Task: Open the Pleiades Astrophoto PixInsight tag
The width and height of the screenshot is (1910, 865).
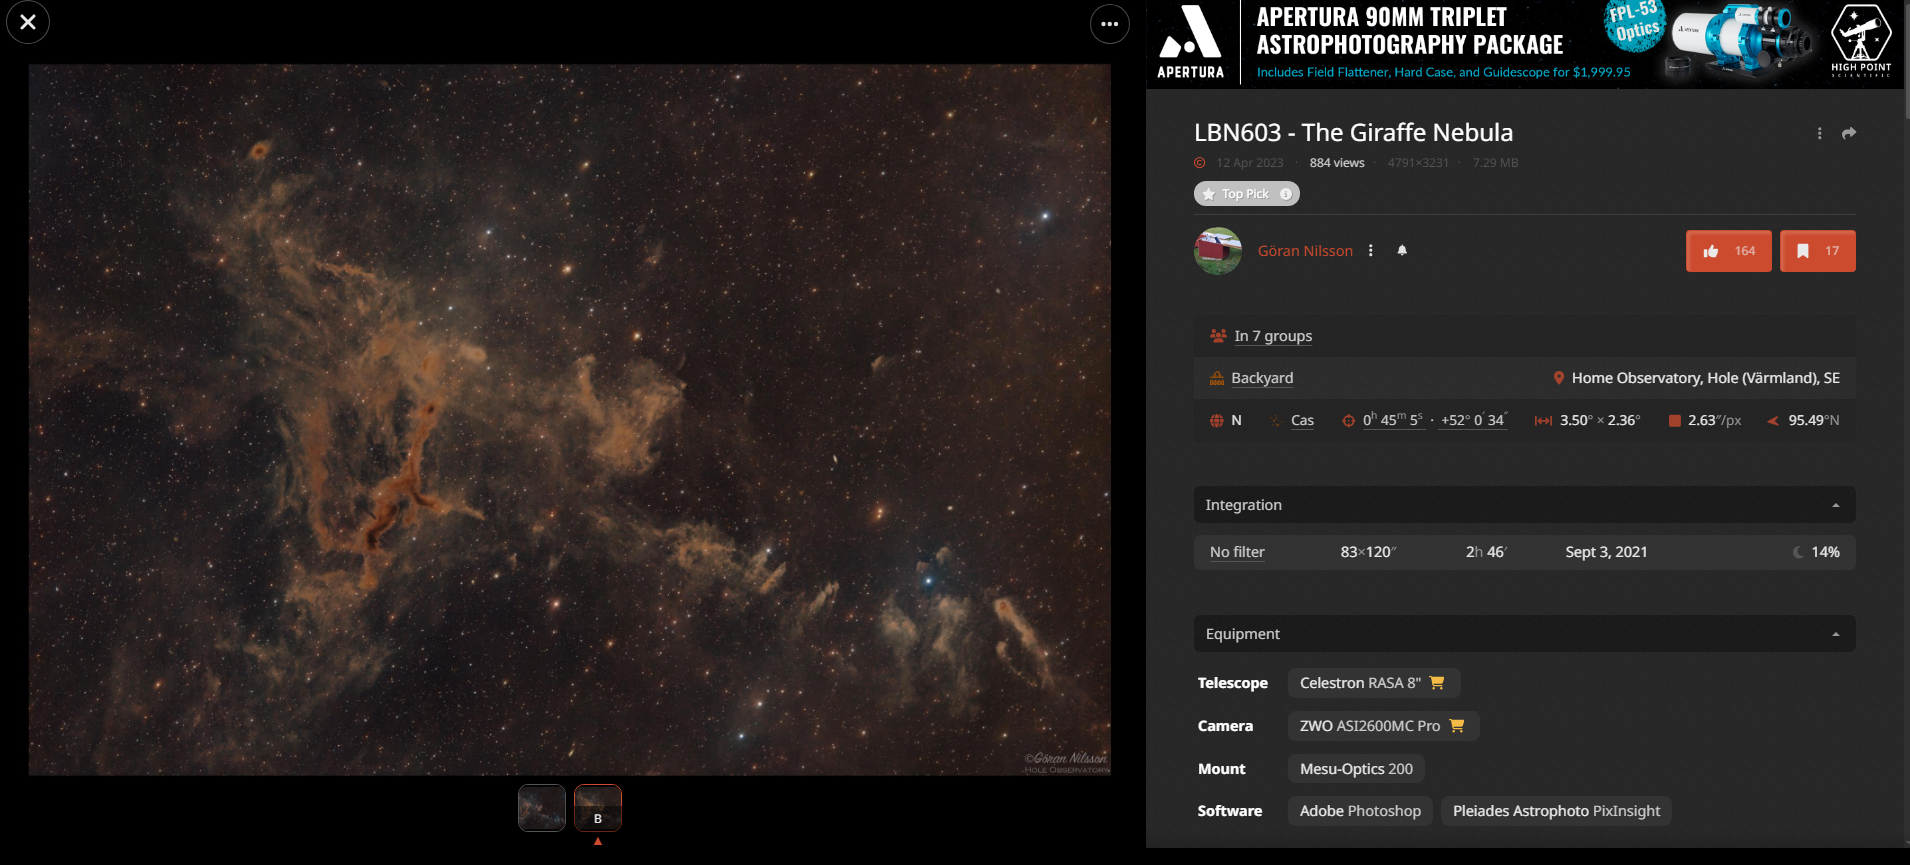Action: coord(1556,811)
